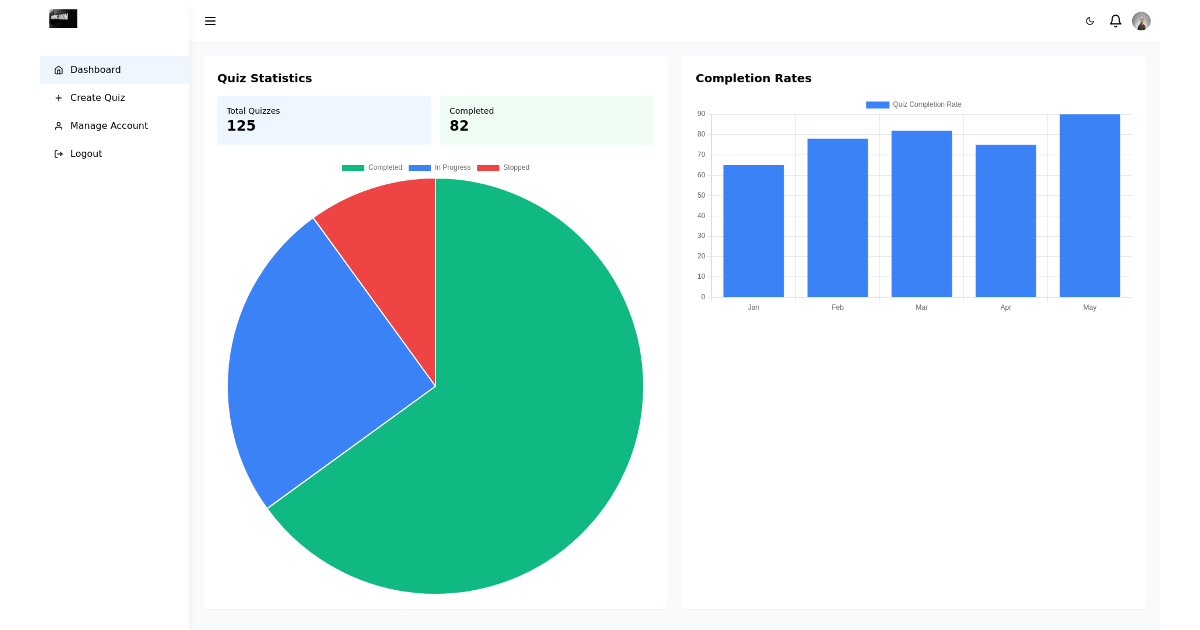
Task: Toggle dark mode with the moon icon
Action: [x=1089, y=20]
